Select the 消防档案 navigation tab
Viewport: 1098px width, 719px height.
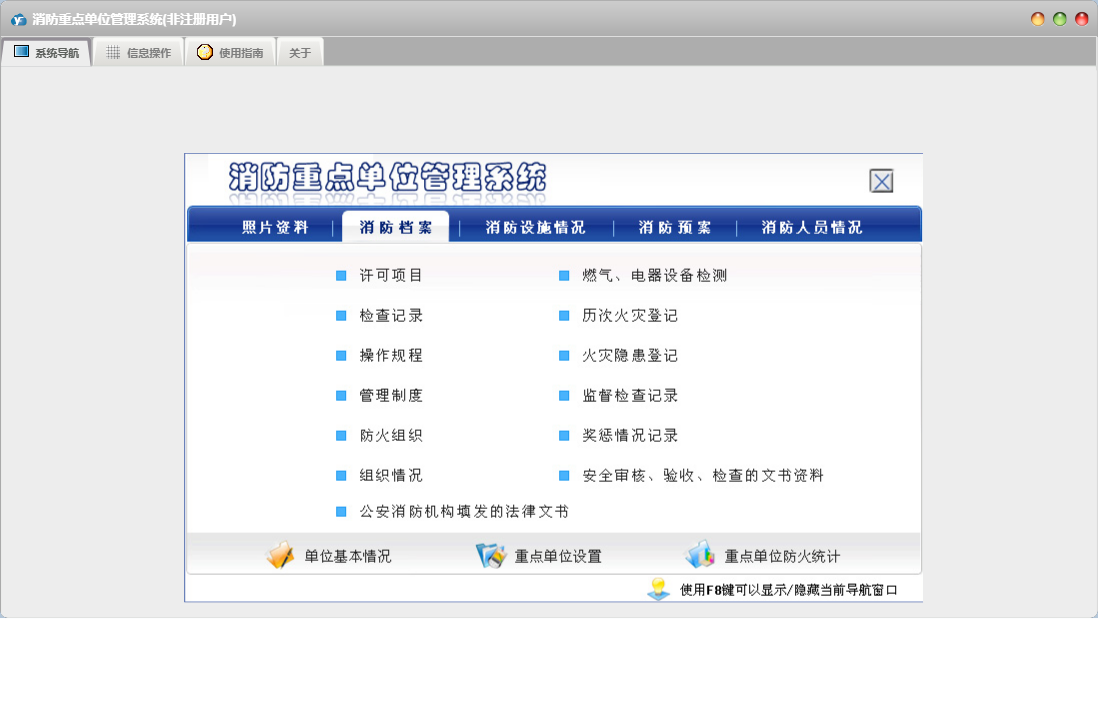tap(396, 228)
